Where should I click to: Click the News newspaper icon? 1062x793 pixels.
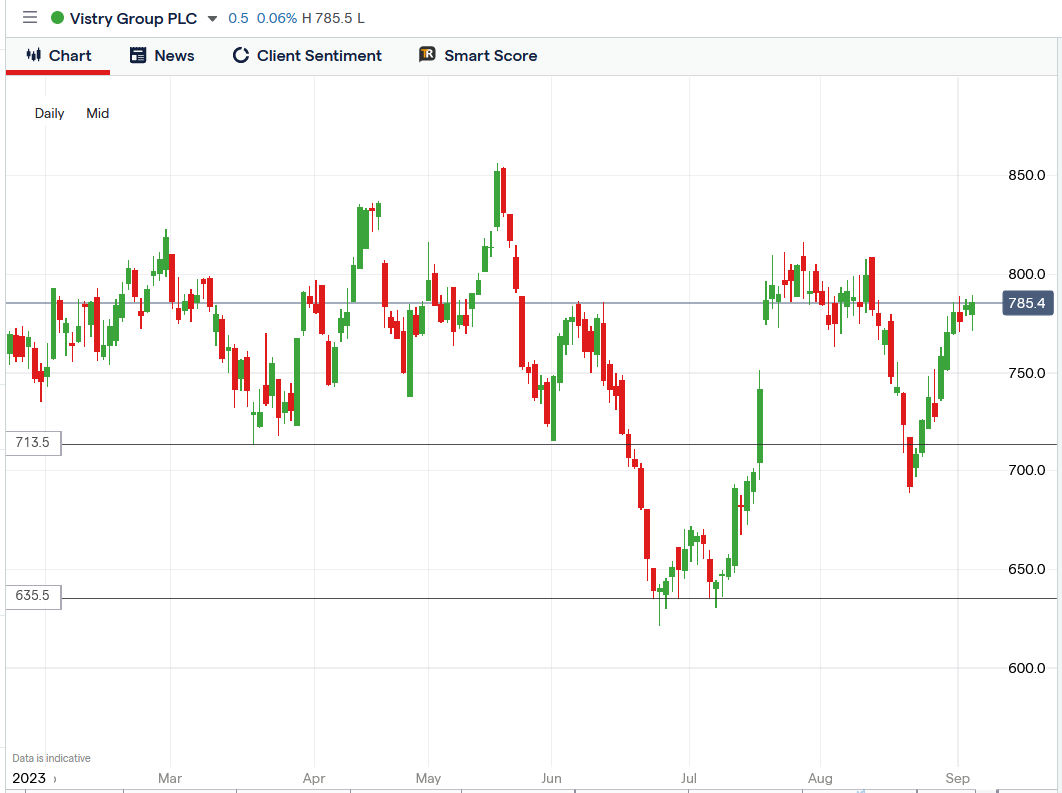(x=138, y=56)
